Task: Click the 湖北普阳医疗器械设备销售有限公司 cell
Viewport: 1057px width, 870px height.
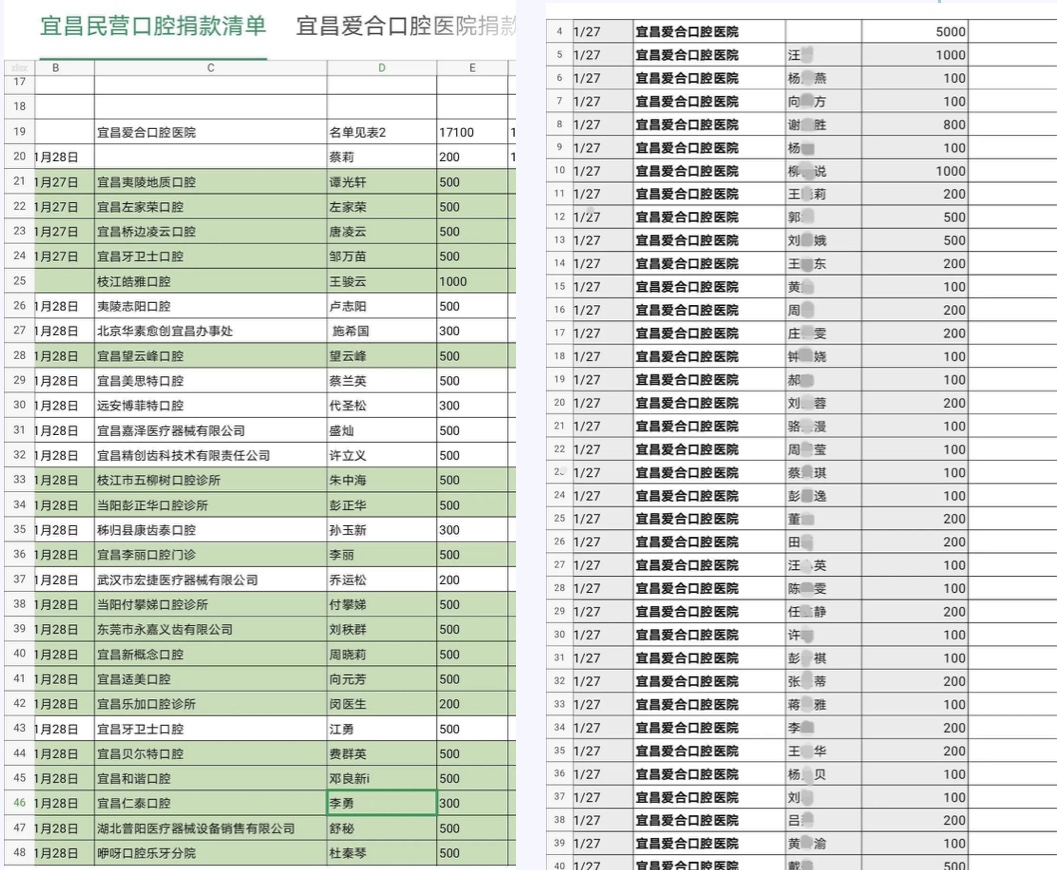Action: 211,828
